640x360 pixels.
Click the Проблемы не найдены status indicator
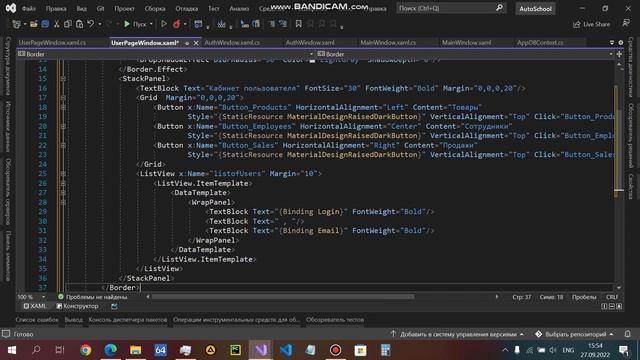[93, 297]
